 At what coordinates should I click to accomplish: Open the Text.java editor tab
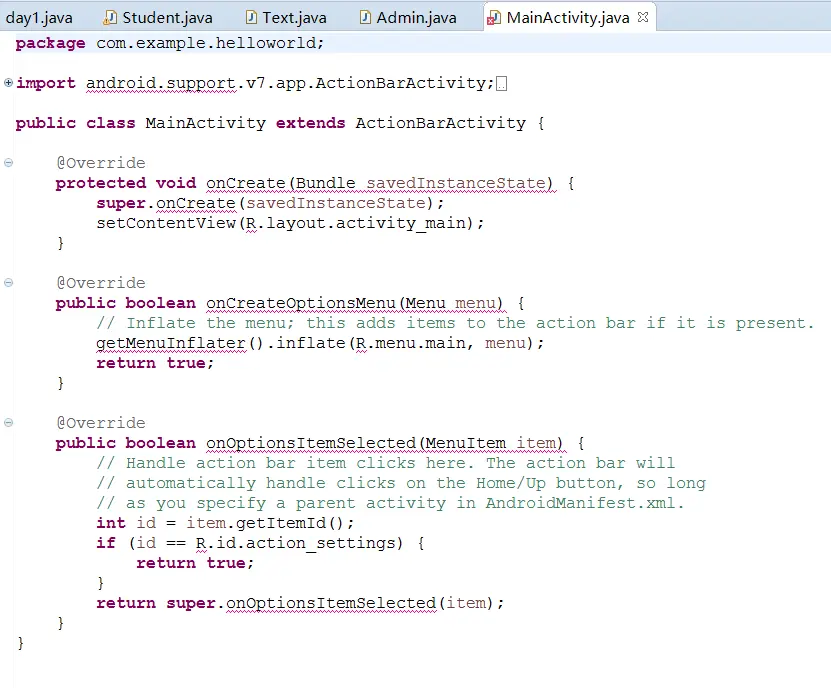point(287,17)
